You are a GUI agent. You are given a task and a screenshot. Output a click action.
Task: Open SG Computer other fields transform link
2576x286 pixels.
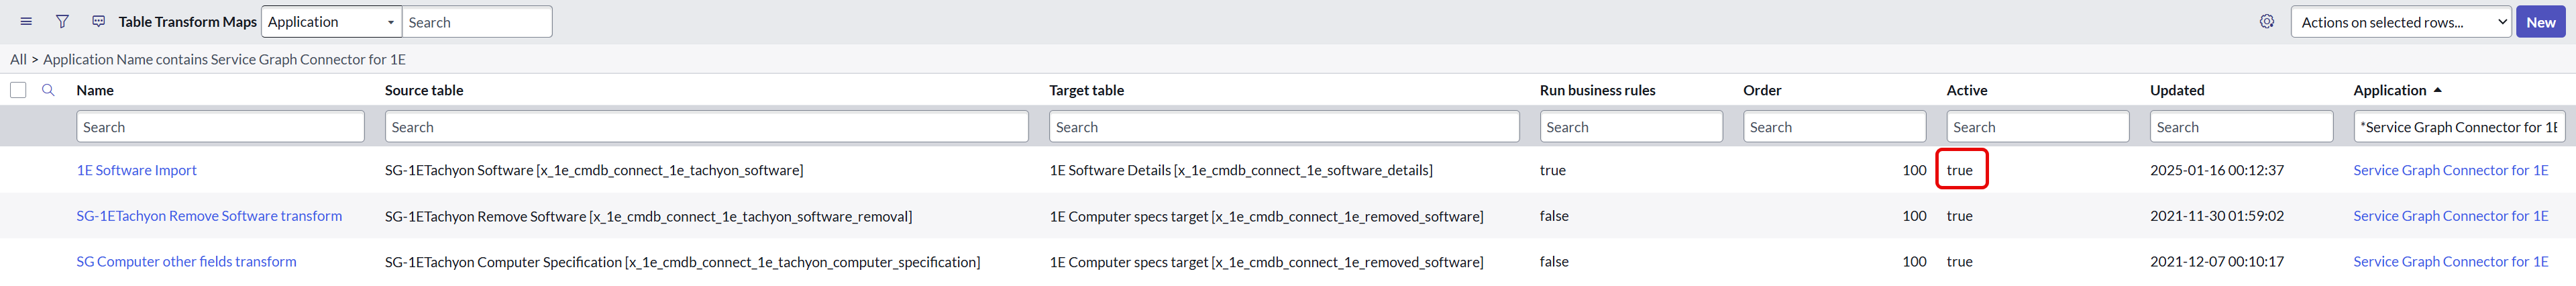coord(186,262)
